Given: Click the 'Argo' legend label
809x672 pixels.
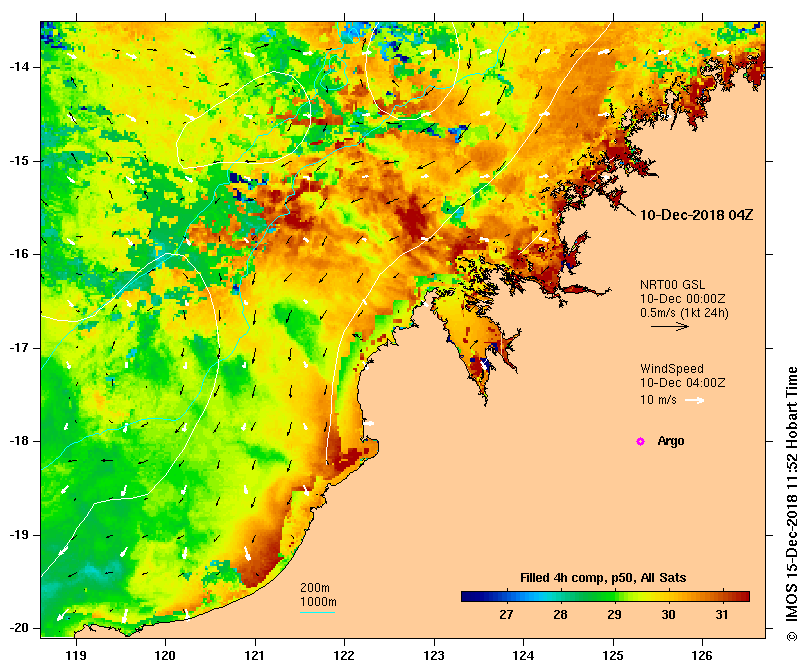Looking at the screenshot, I should coord(671,441).
